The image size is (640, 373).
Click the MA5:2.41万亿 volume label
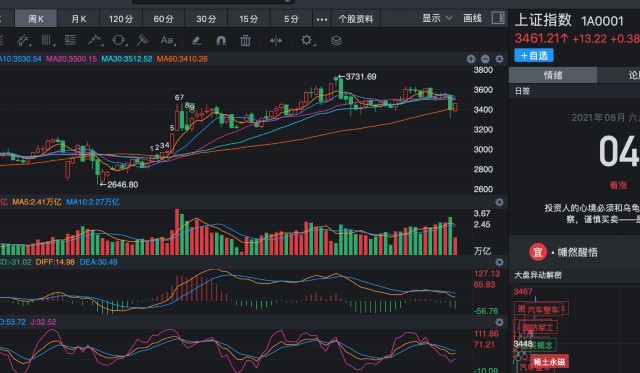(x=37, y=202)
